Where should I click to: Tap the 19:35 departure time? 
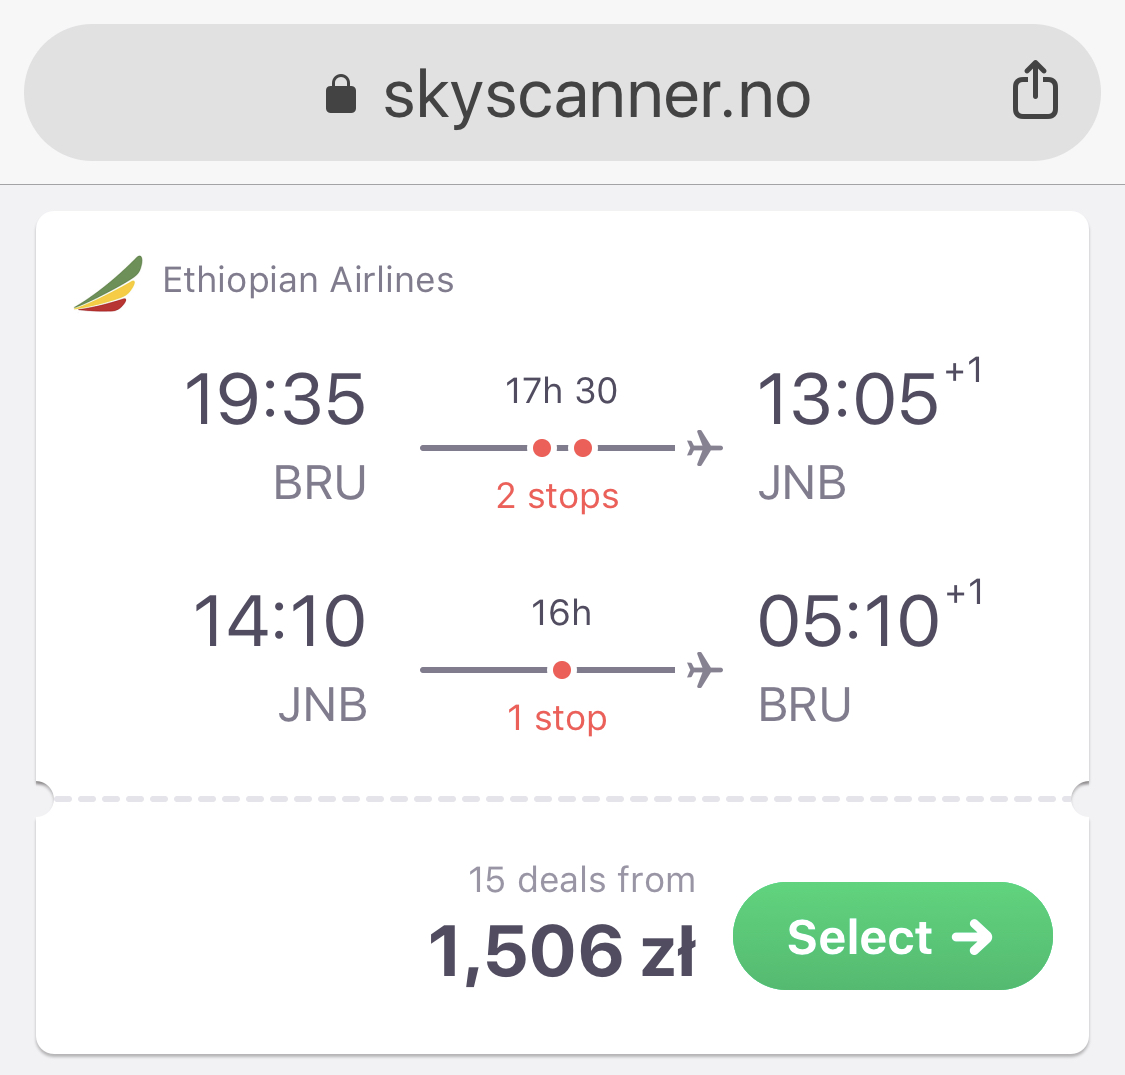[275, 399]
